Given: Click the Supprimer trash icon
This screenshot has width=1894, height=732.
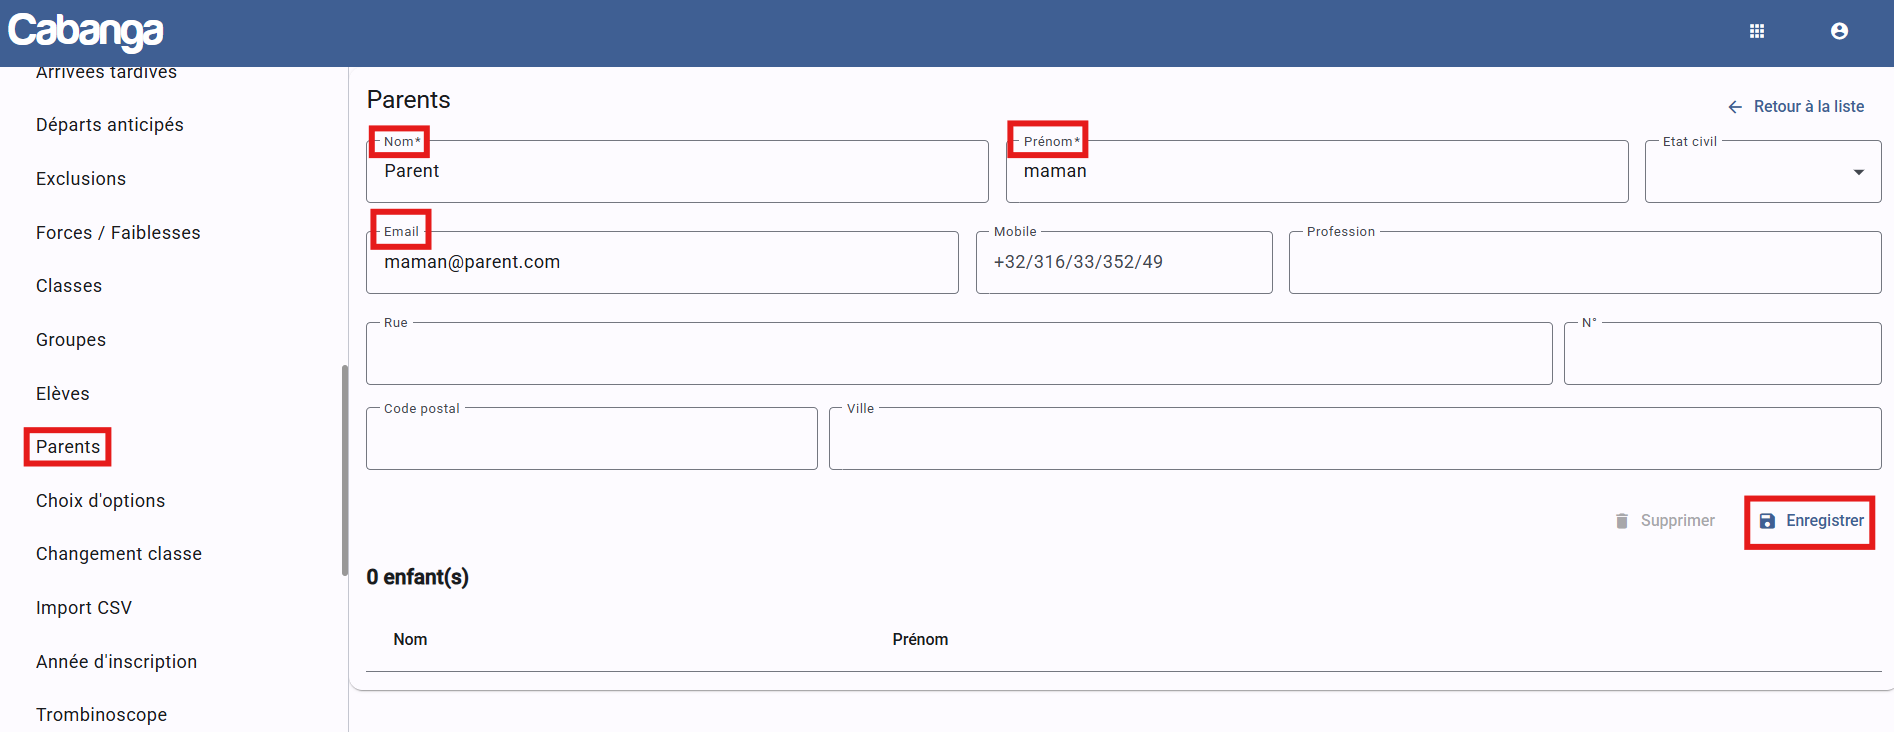Looking at the screenshot, I should coord(1621,521).
